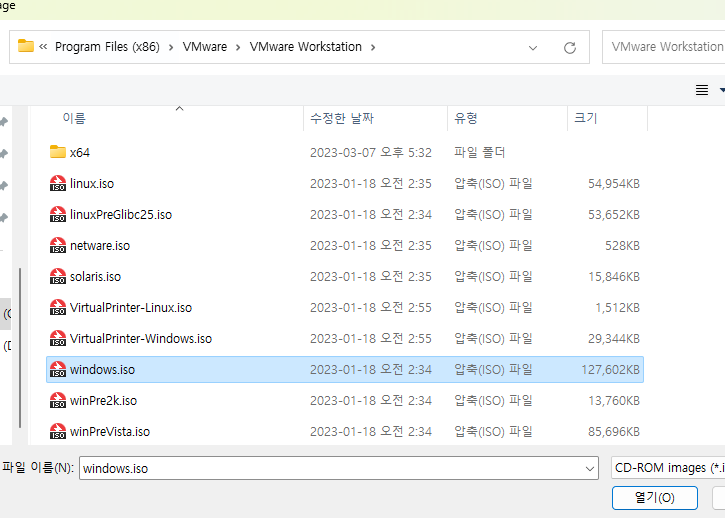Go to VMware Workstation breadcrumb
Screen dimensions: 725x518
click(x=306, y=47)
